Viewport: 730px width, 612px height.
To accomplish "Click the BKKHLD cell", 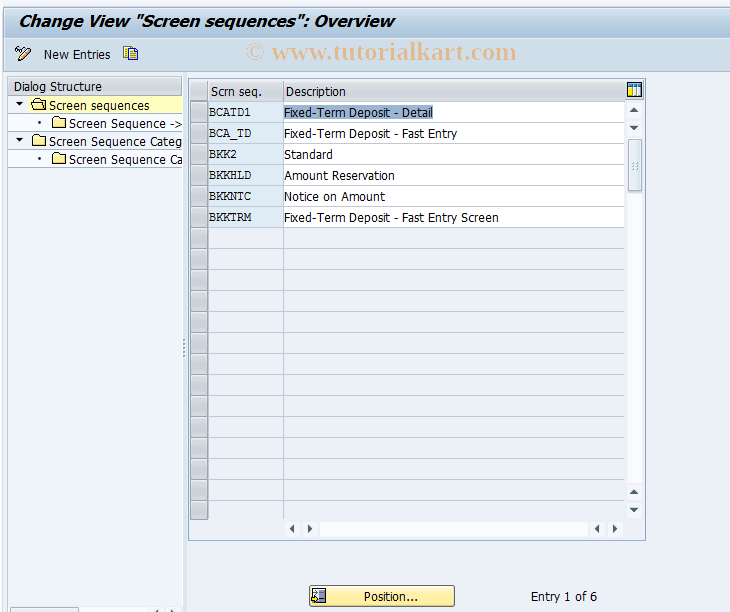I will tap(245, 175).
